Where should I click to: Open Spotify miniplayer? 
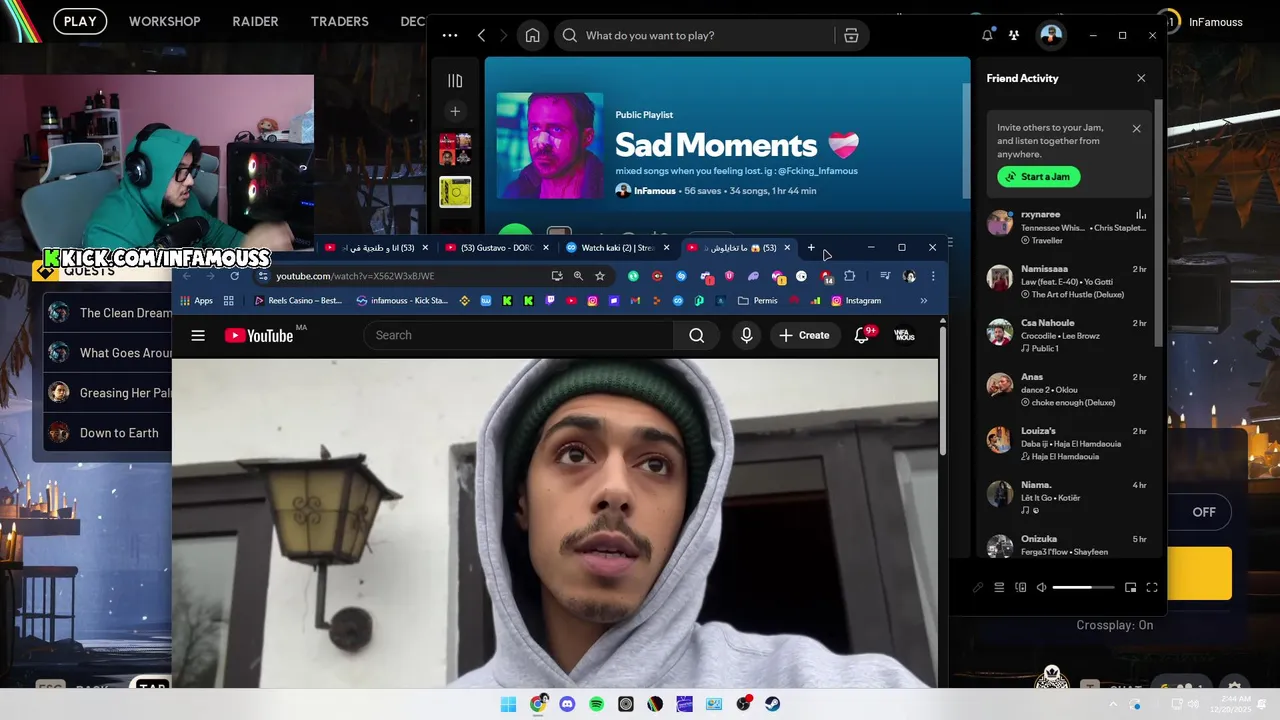(x=1130, y=588)
